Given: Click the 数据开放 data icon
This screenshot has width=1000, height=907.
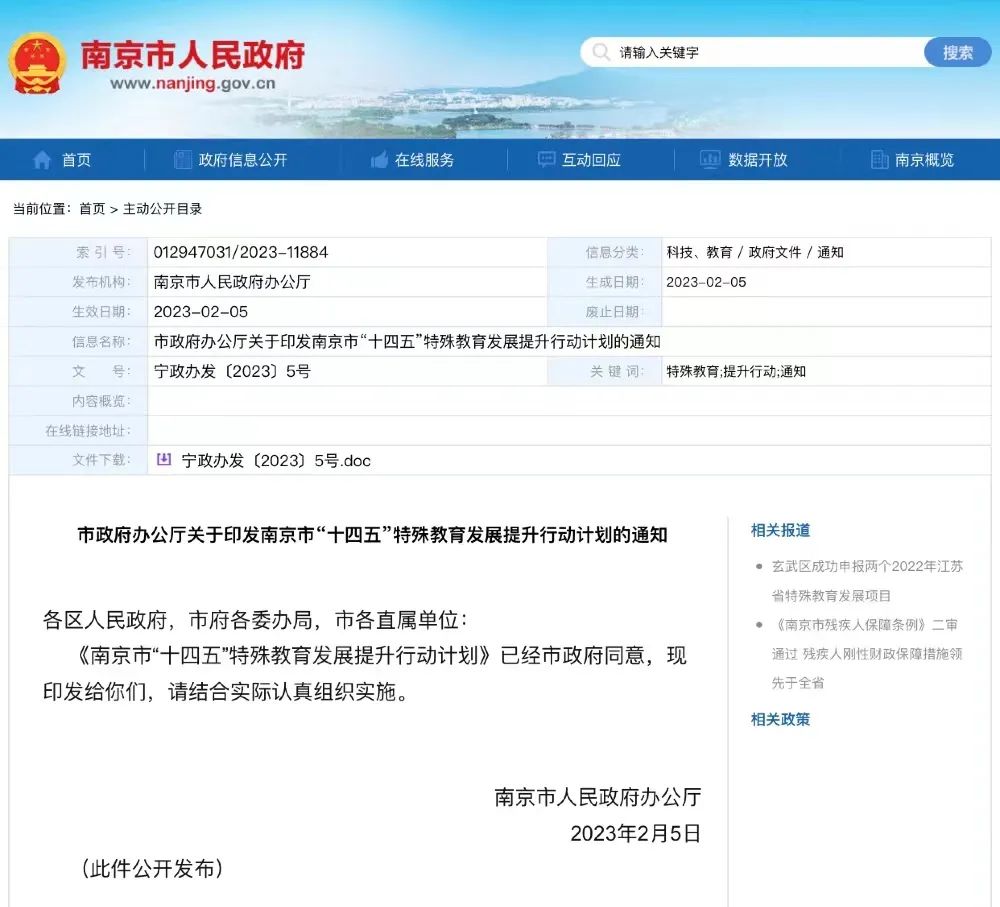Looking at the screenshot, I should pyautogui.click(x=710, y=158).
